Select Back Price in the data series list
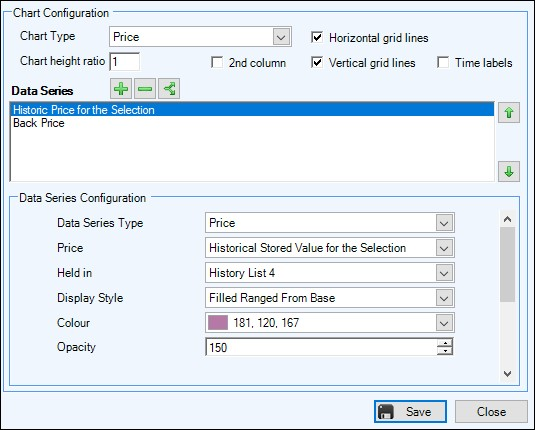The image size is (535, 430). pos(39,123)
